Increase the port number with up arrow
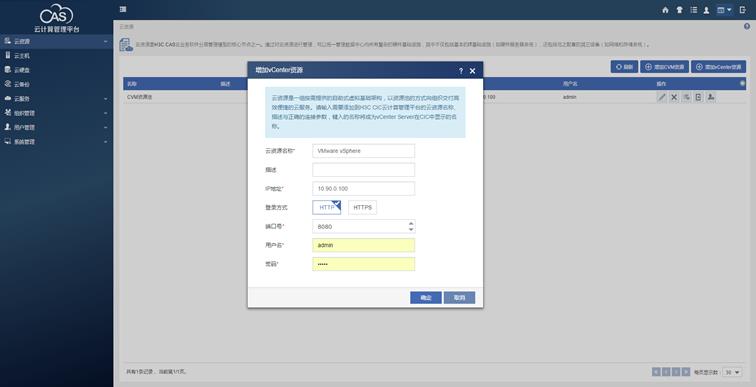Screen dimensions: 756x387 click(411, 224)
